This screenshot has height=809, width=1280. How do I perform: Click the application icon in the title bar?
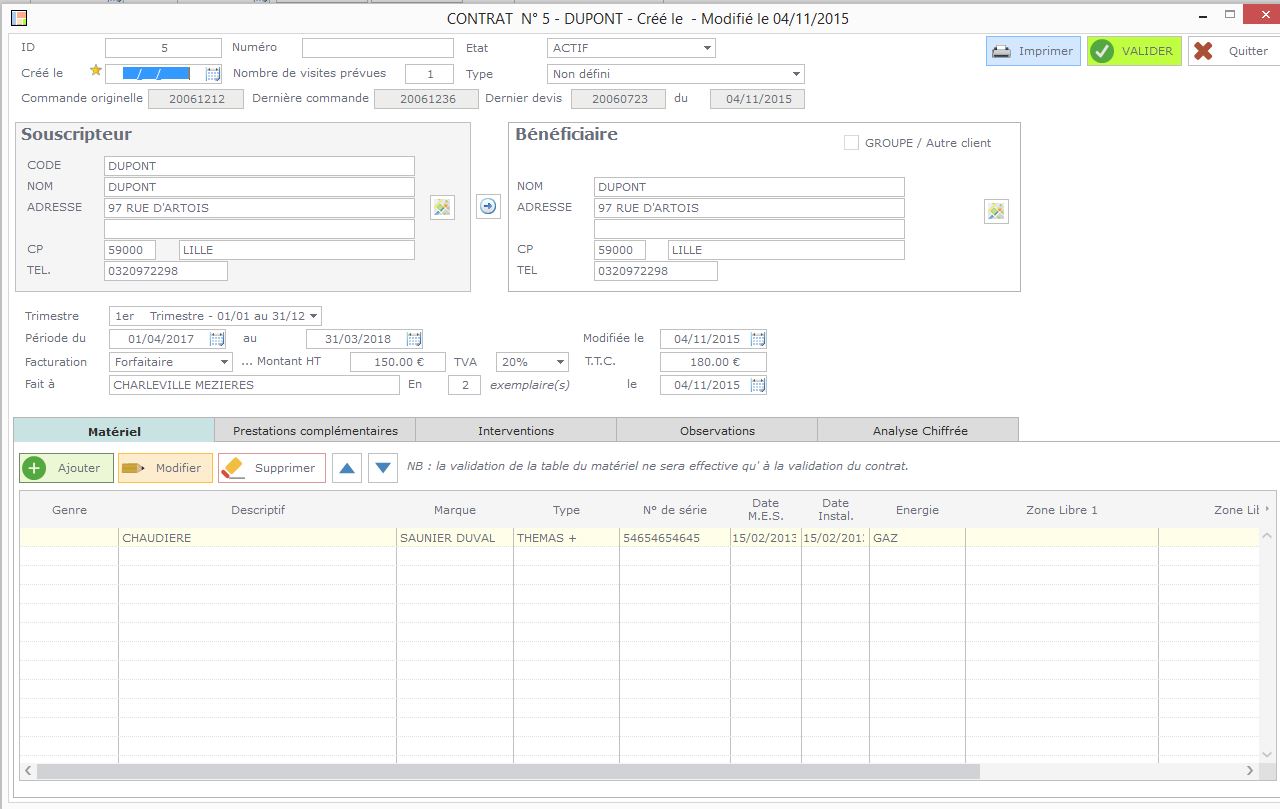[x=18, y=17]
